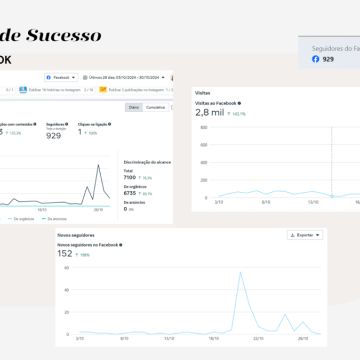360x360 pixels.
Task: Select the Diário view tab
Action: click(134, 107)
